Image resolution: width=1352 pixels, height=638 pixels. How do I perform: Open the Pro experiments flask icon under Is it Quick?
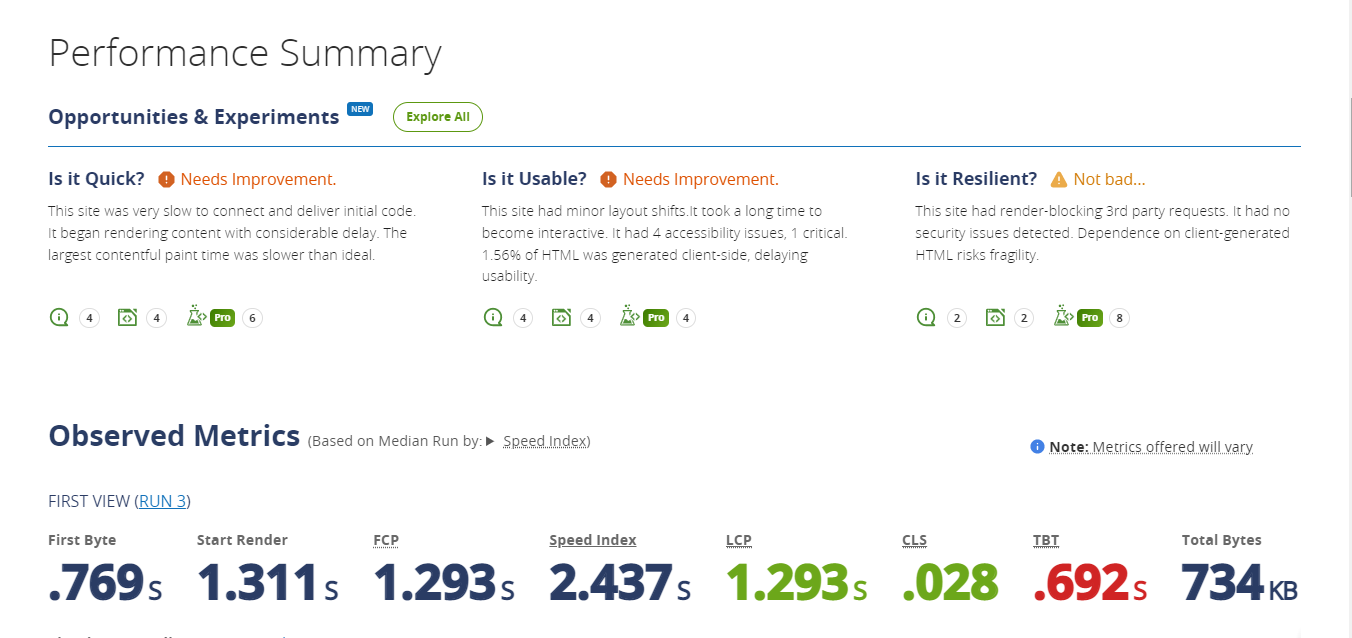click(x=196, y=316)
